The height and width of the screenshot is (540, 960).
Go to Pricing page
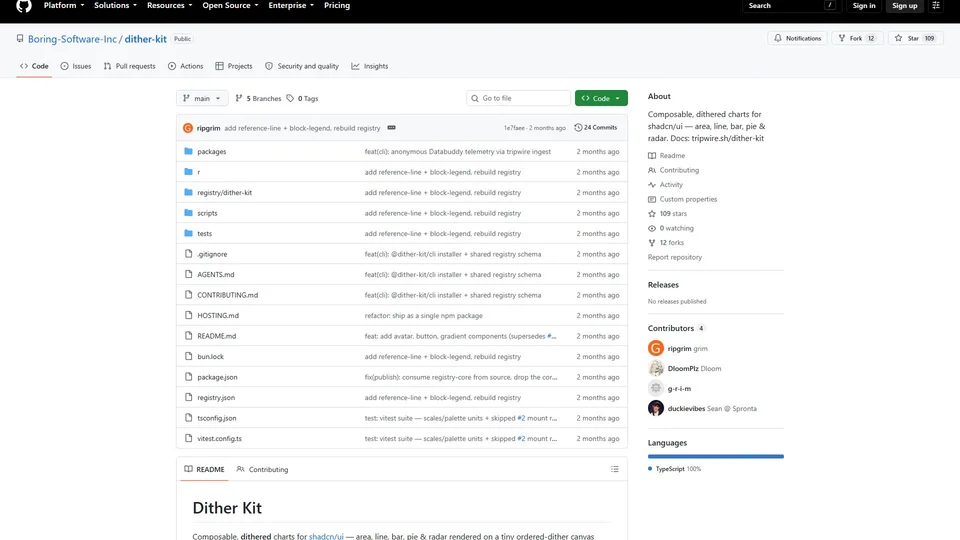(337, 6)
